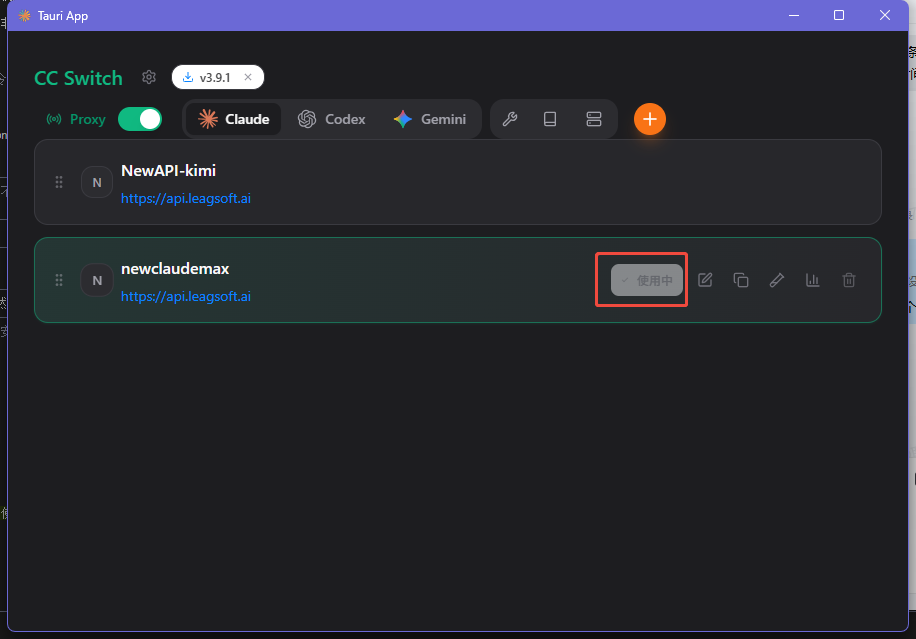Open the newclaudemax api.leagsoft.ai link
This screenshot has width=916, height=639.
pyautogui.click(x=186, y=297)
